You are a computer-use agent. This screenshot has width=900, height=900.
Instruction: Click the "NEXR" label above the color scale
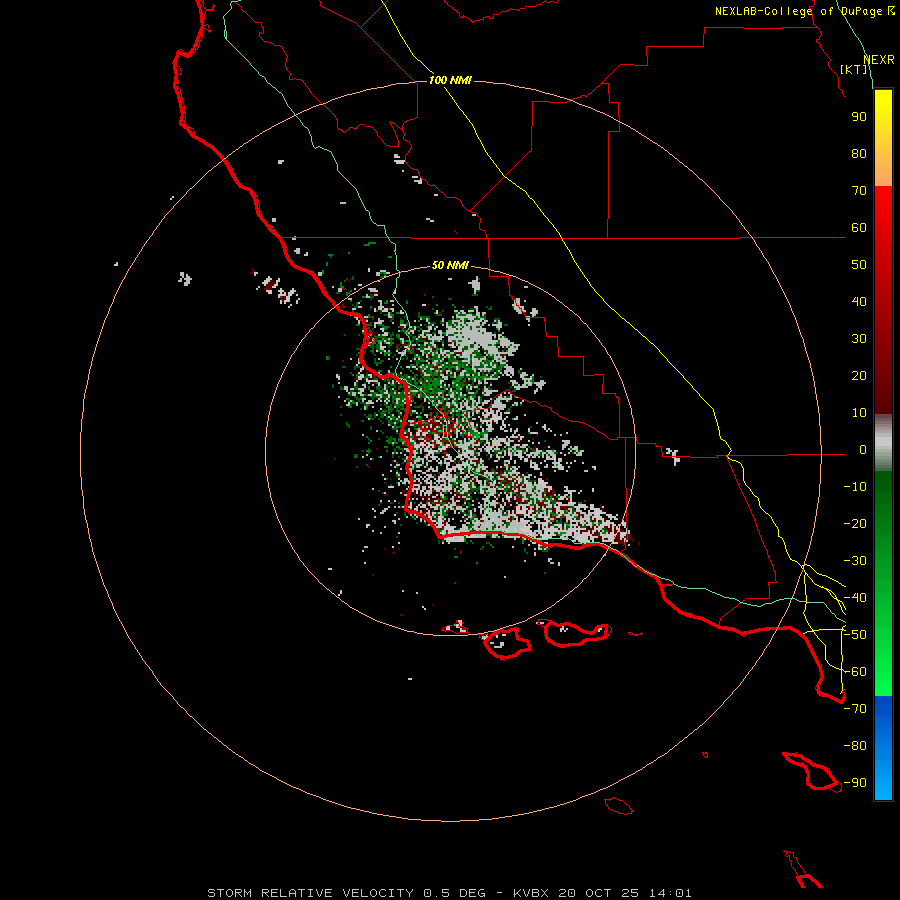pos(879,60)
